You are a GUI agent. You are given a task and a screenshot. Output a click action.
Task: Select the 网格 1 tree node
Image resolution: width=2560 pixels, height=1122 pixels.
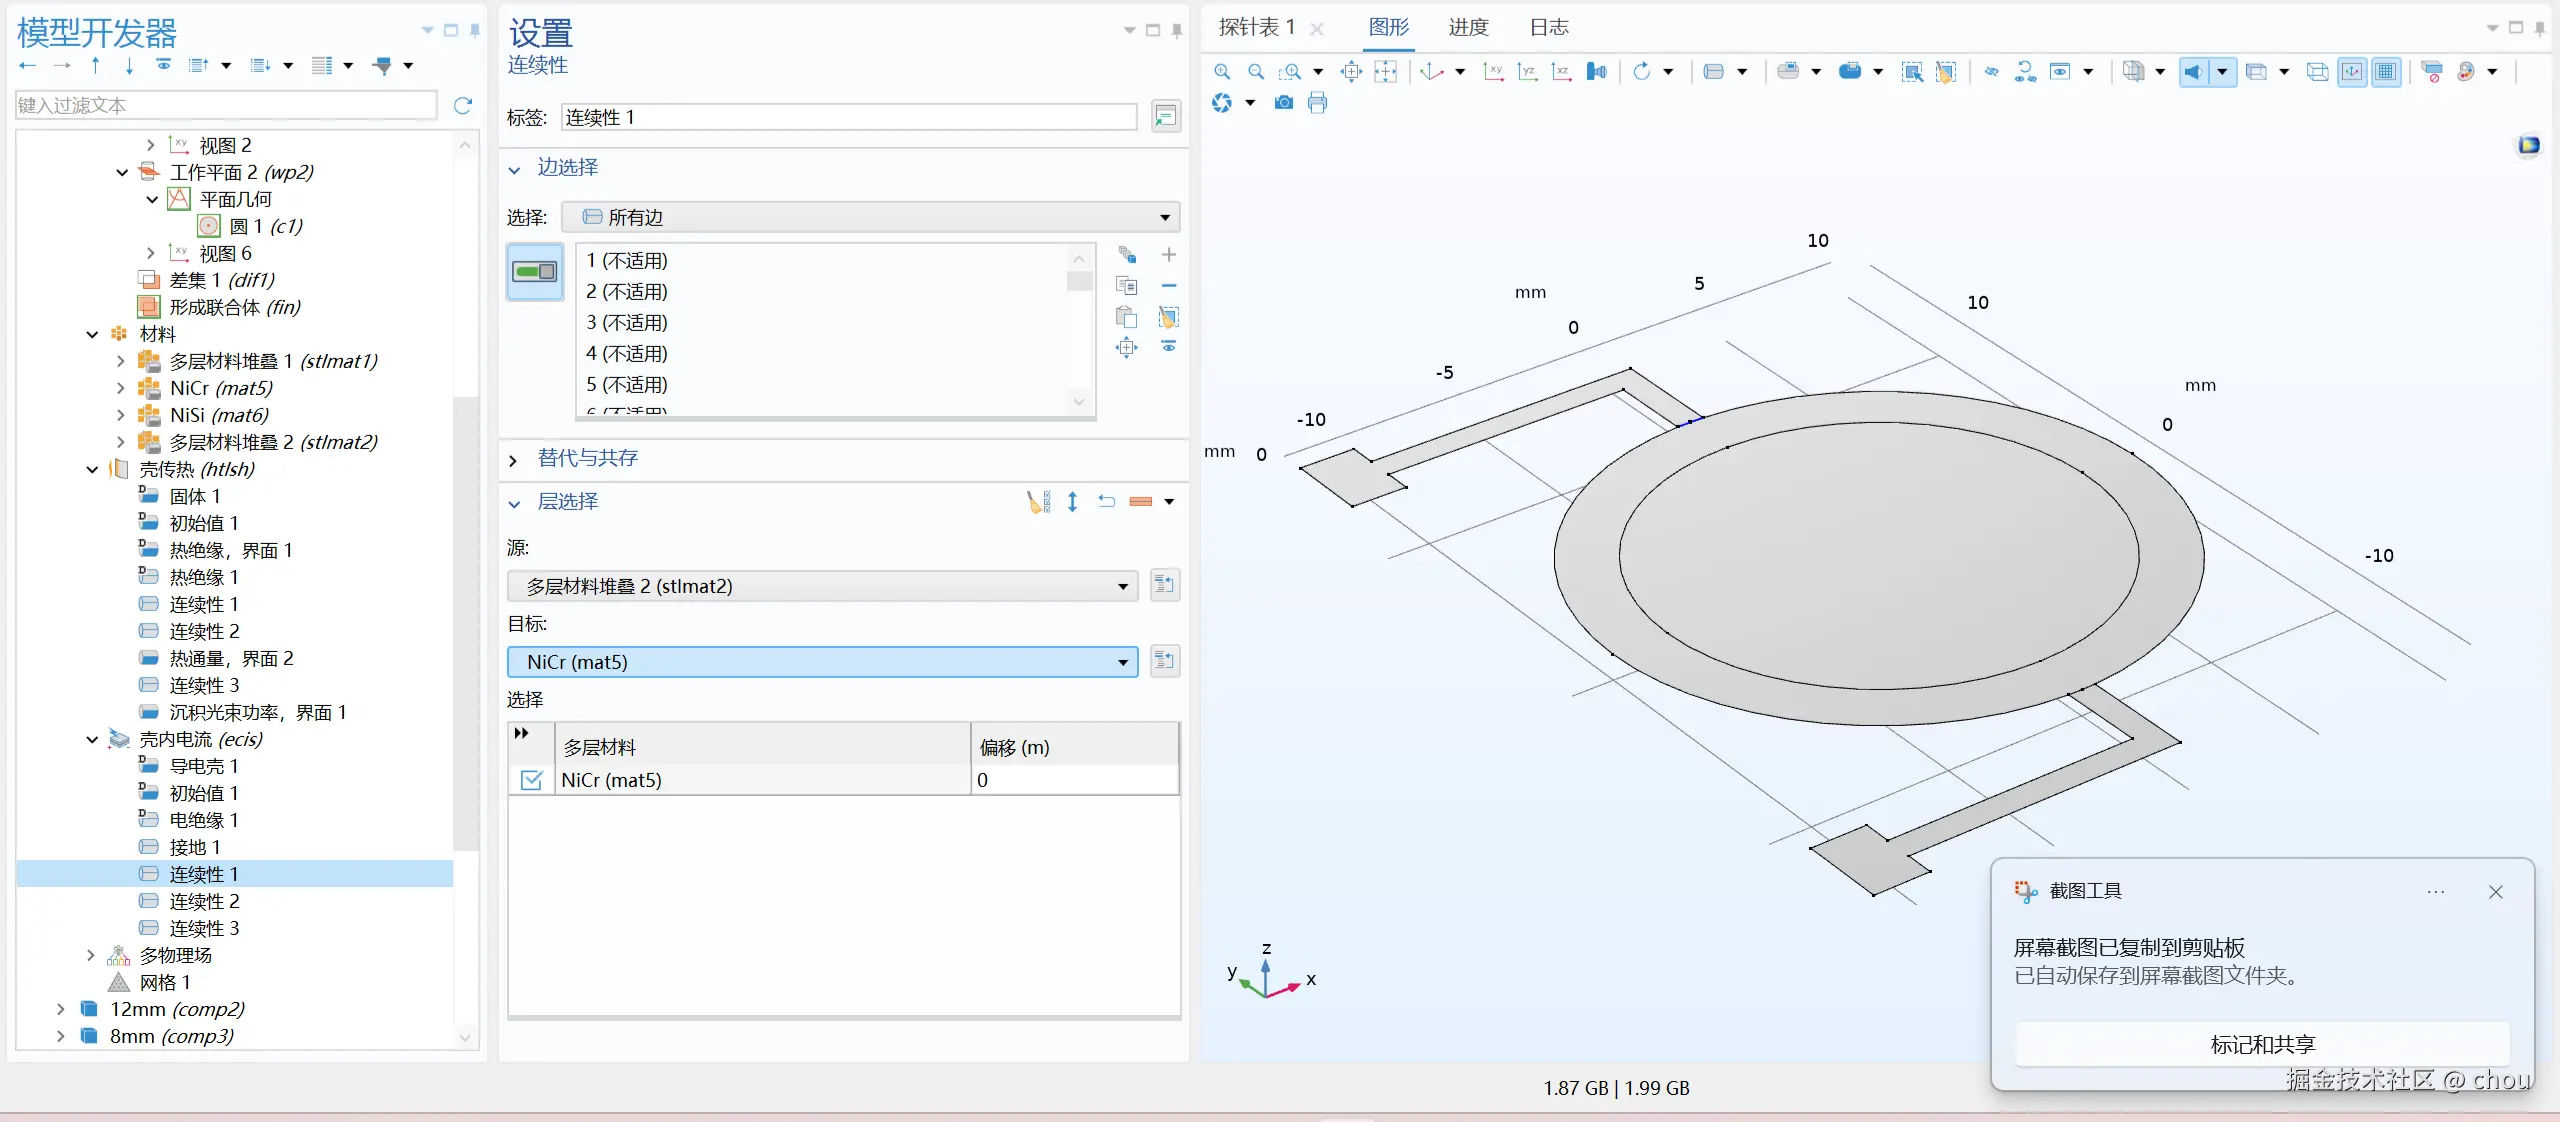(x=164, y=982)
